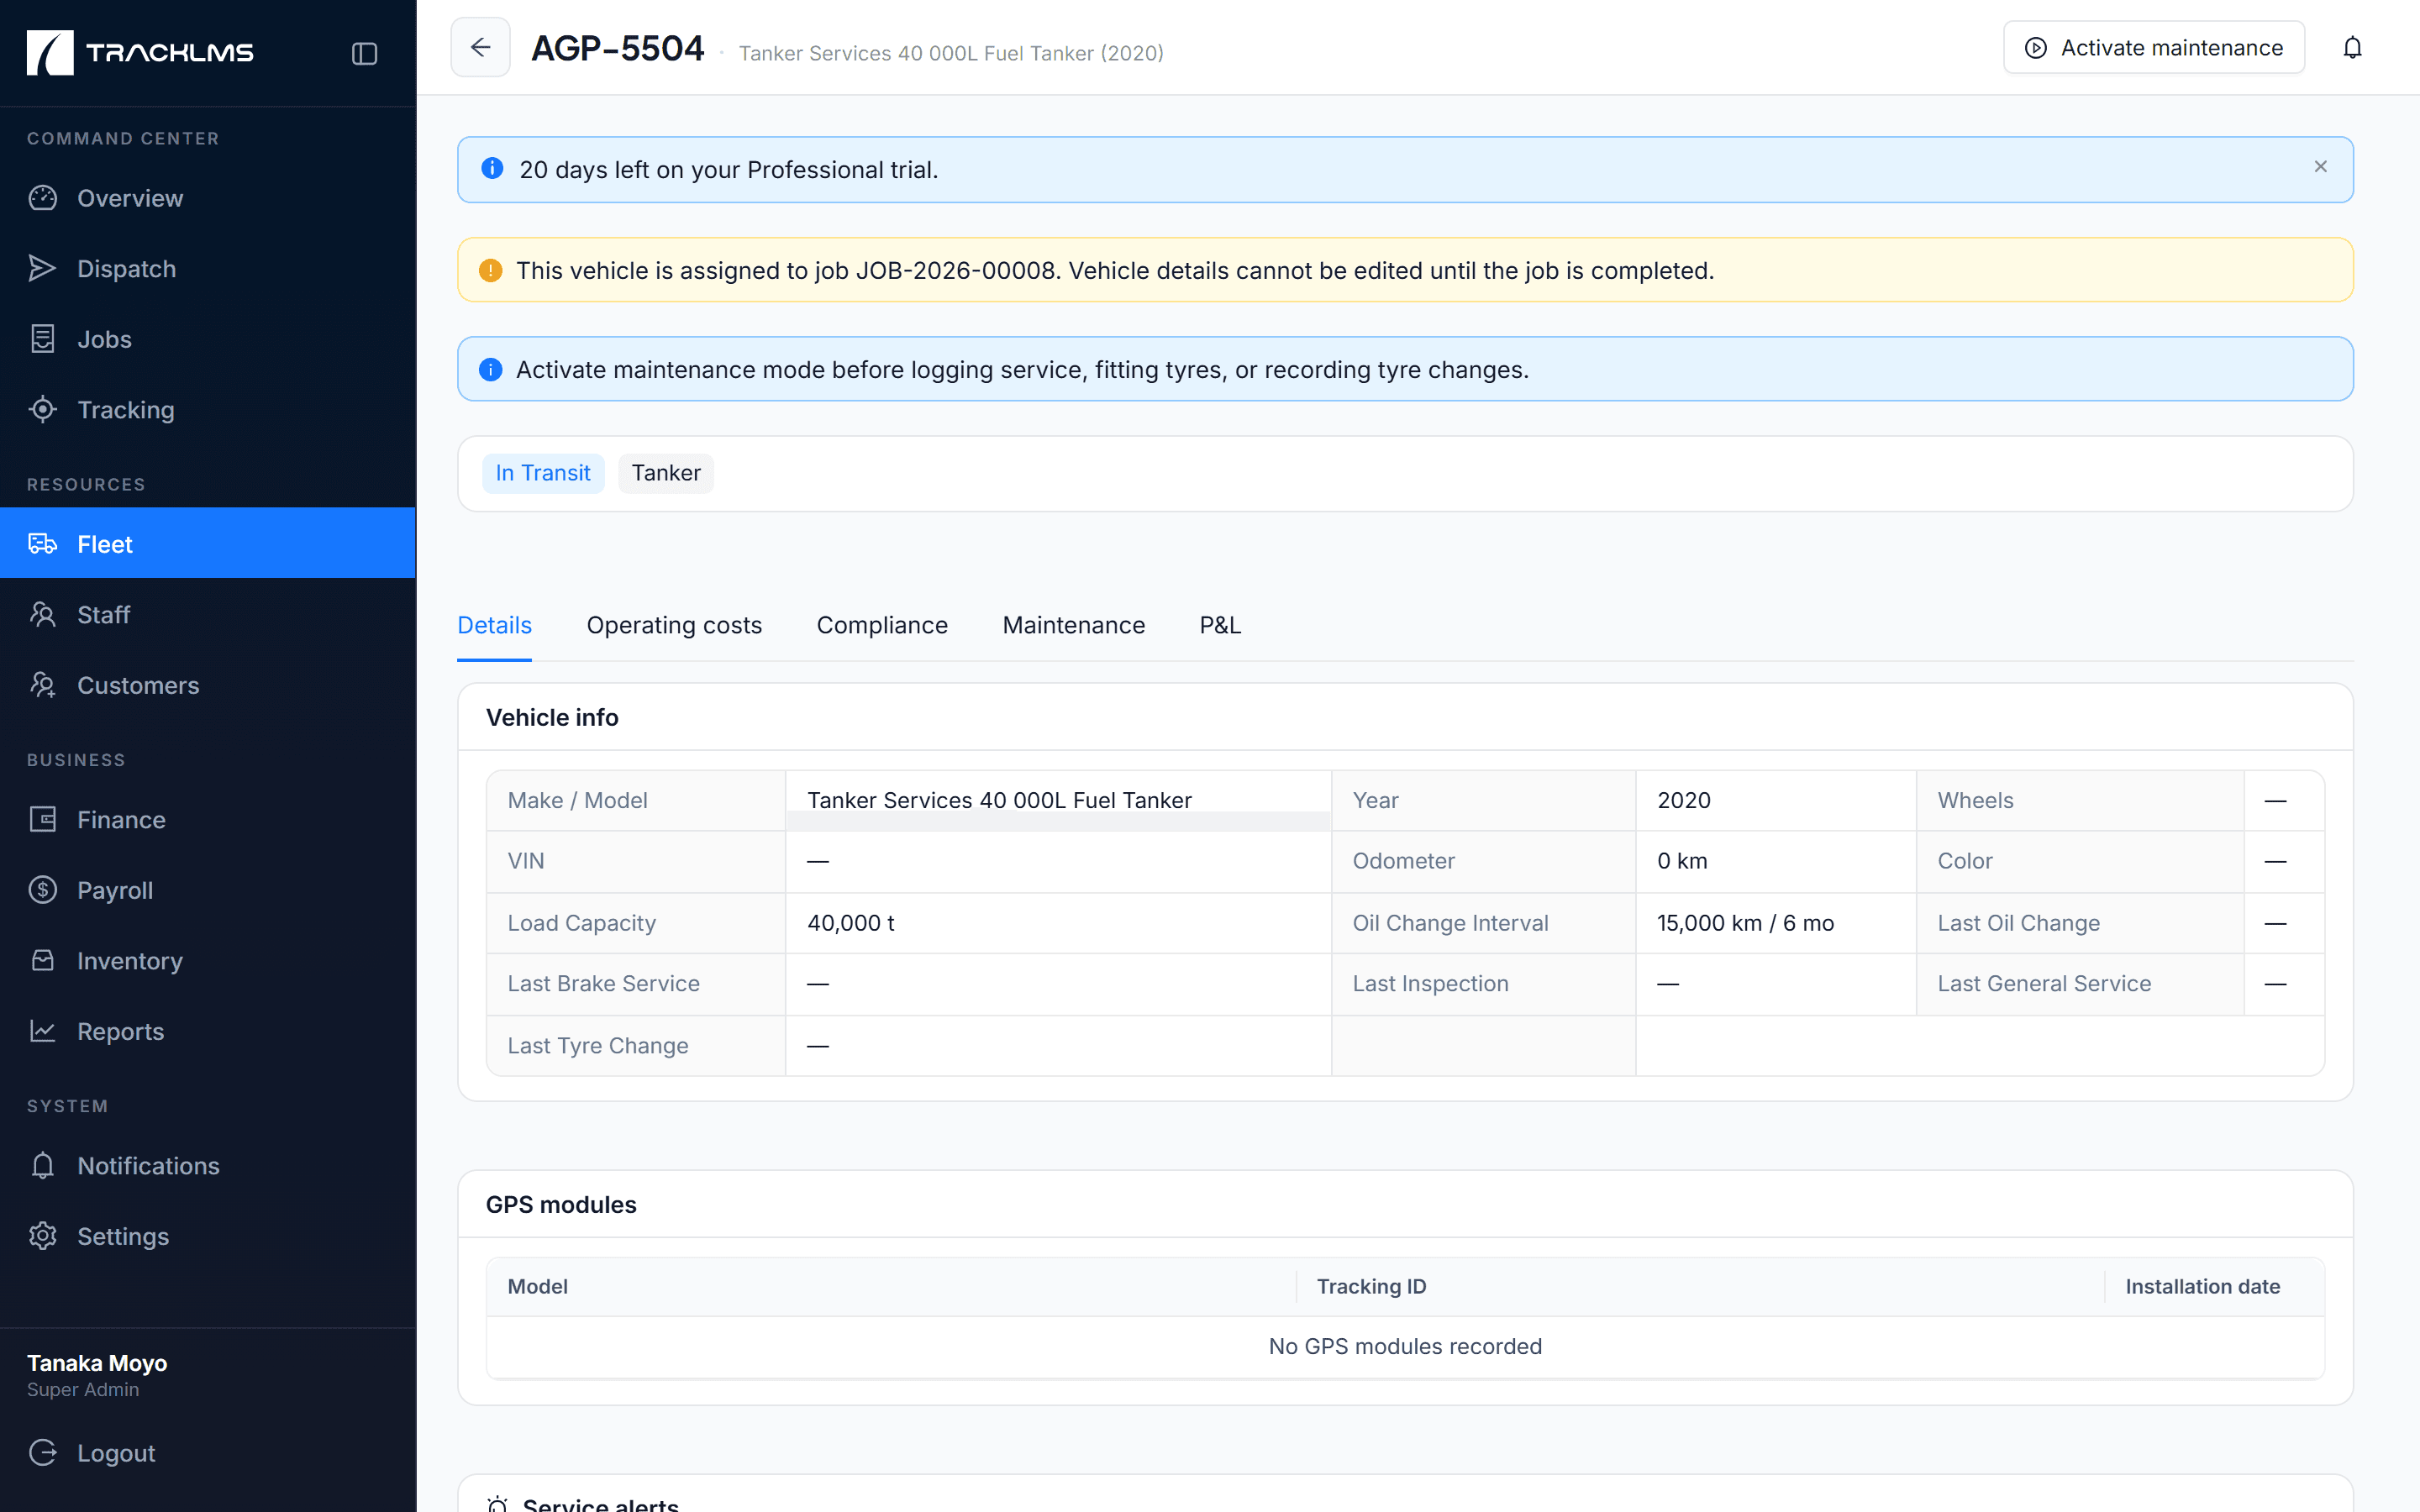2420x1512 pixels.
Task: Click the Tracking ID column header
Action: (x=1371, y=1286)
